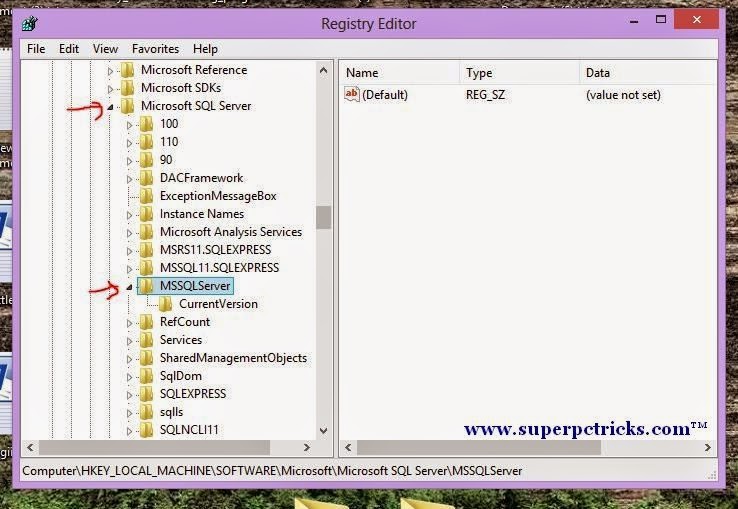The width and height of the screenshot is (738, 509).
Task: Click the SQLEXPRESS folder icon
Action: pos(146,394)
